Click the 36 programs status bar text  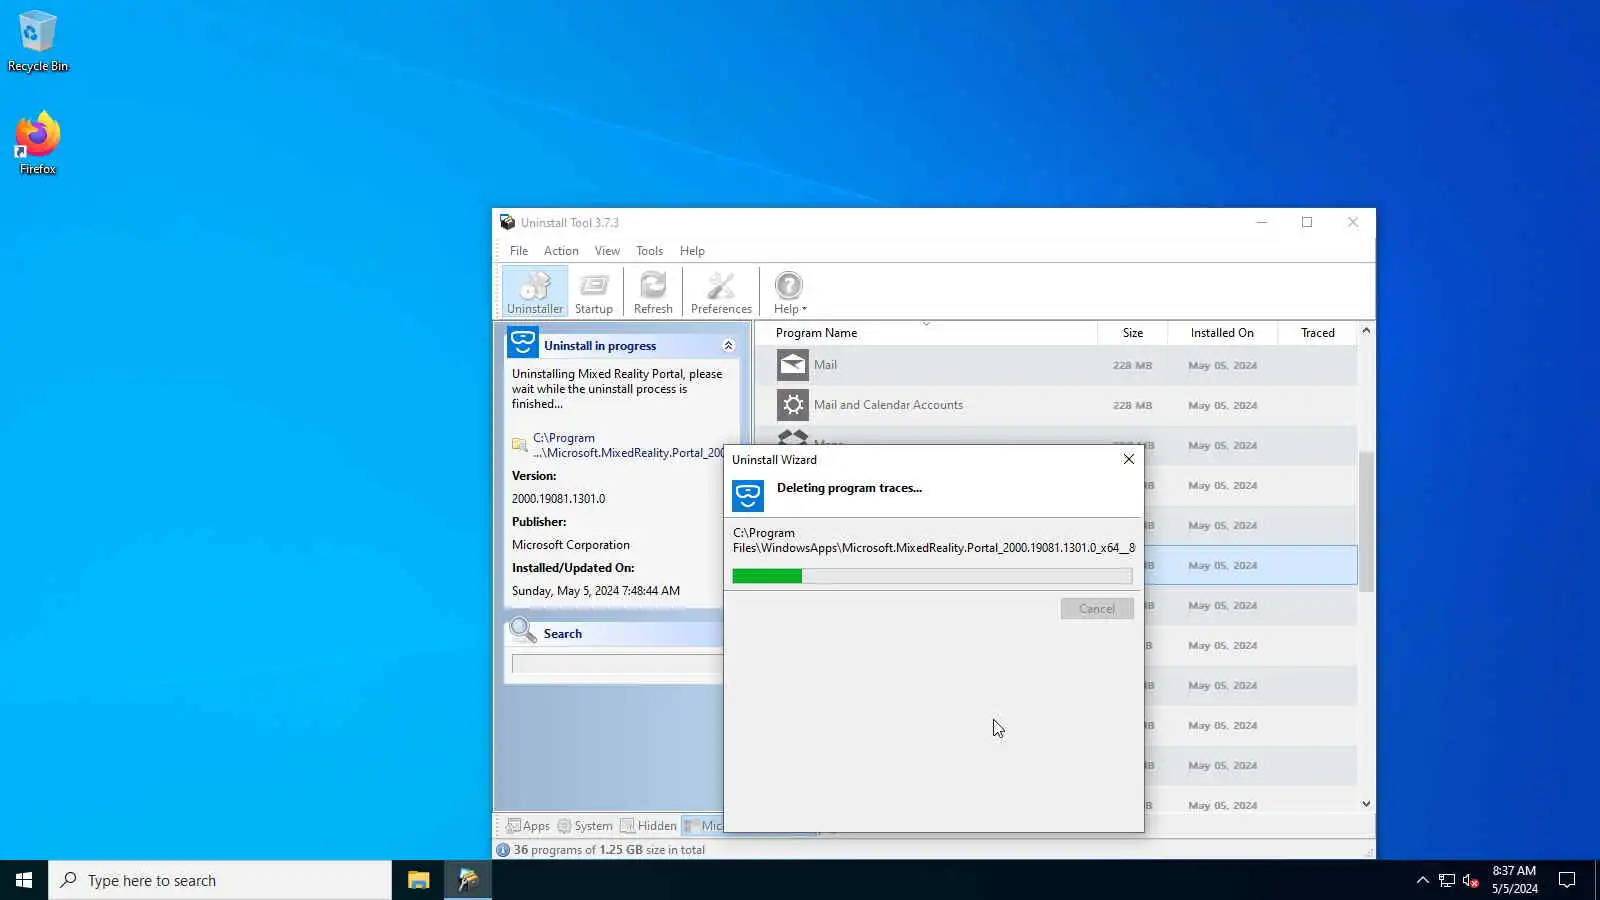[609, 850]
